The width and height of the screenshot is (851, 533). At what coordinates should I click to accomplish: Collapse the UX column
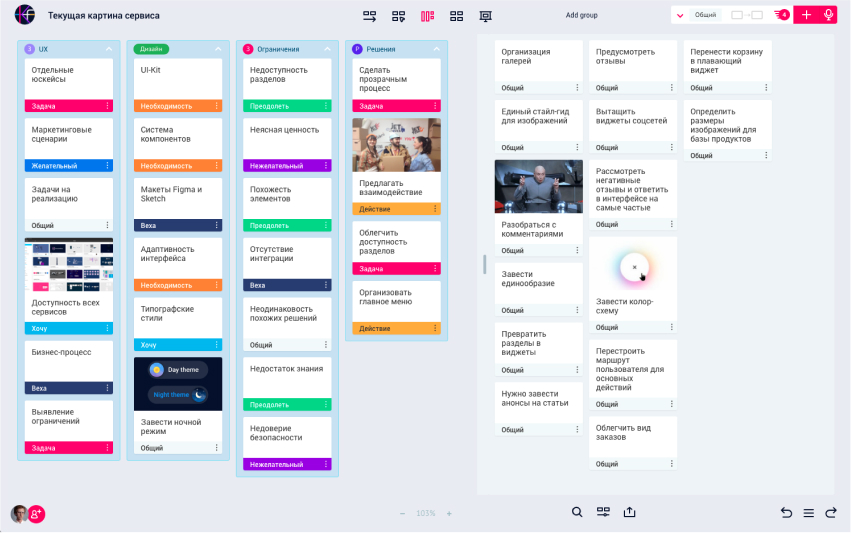click(x=109, y=49)
